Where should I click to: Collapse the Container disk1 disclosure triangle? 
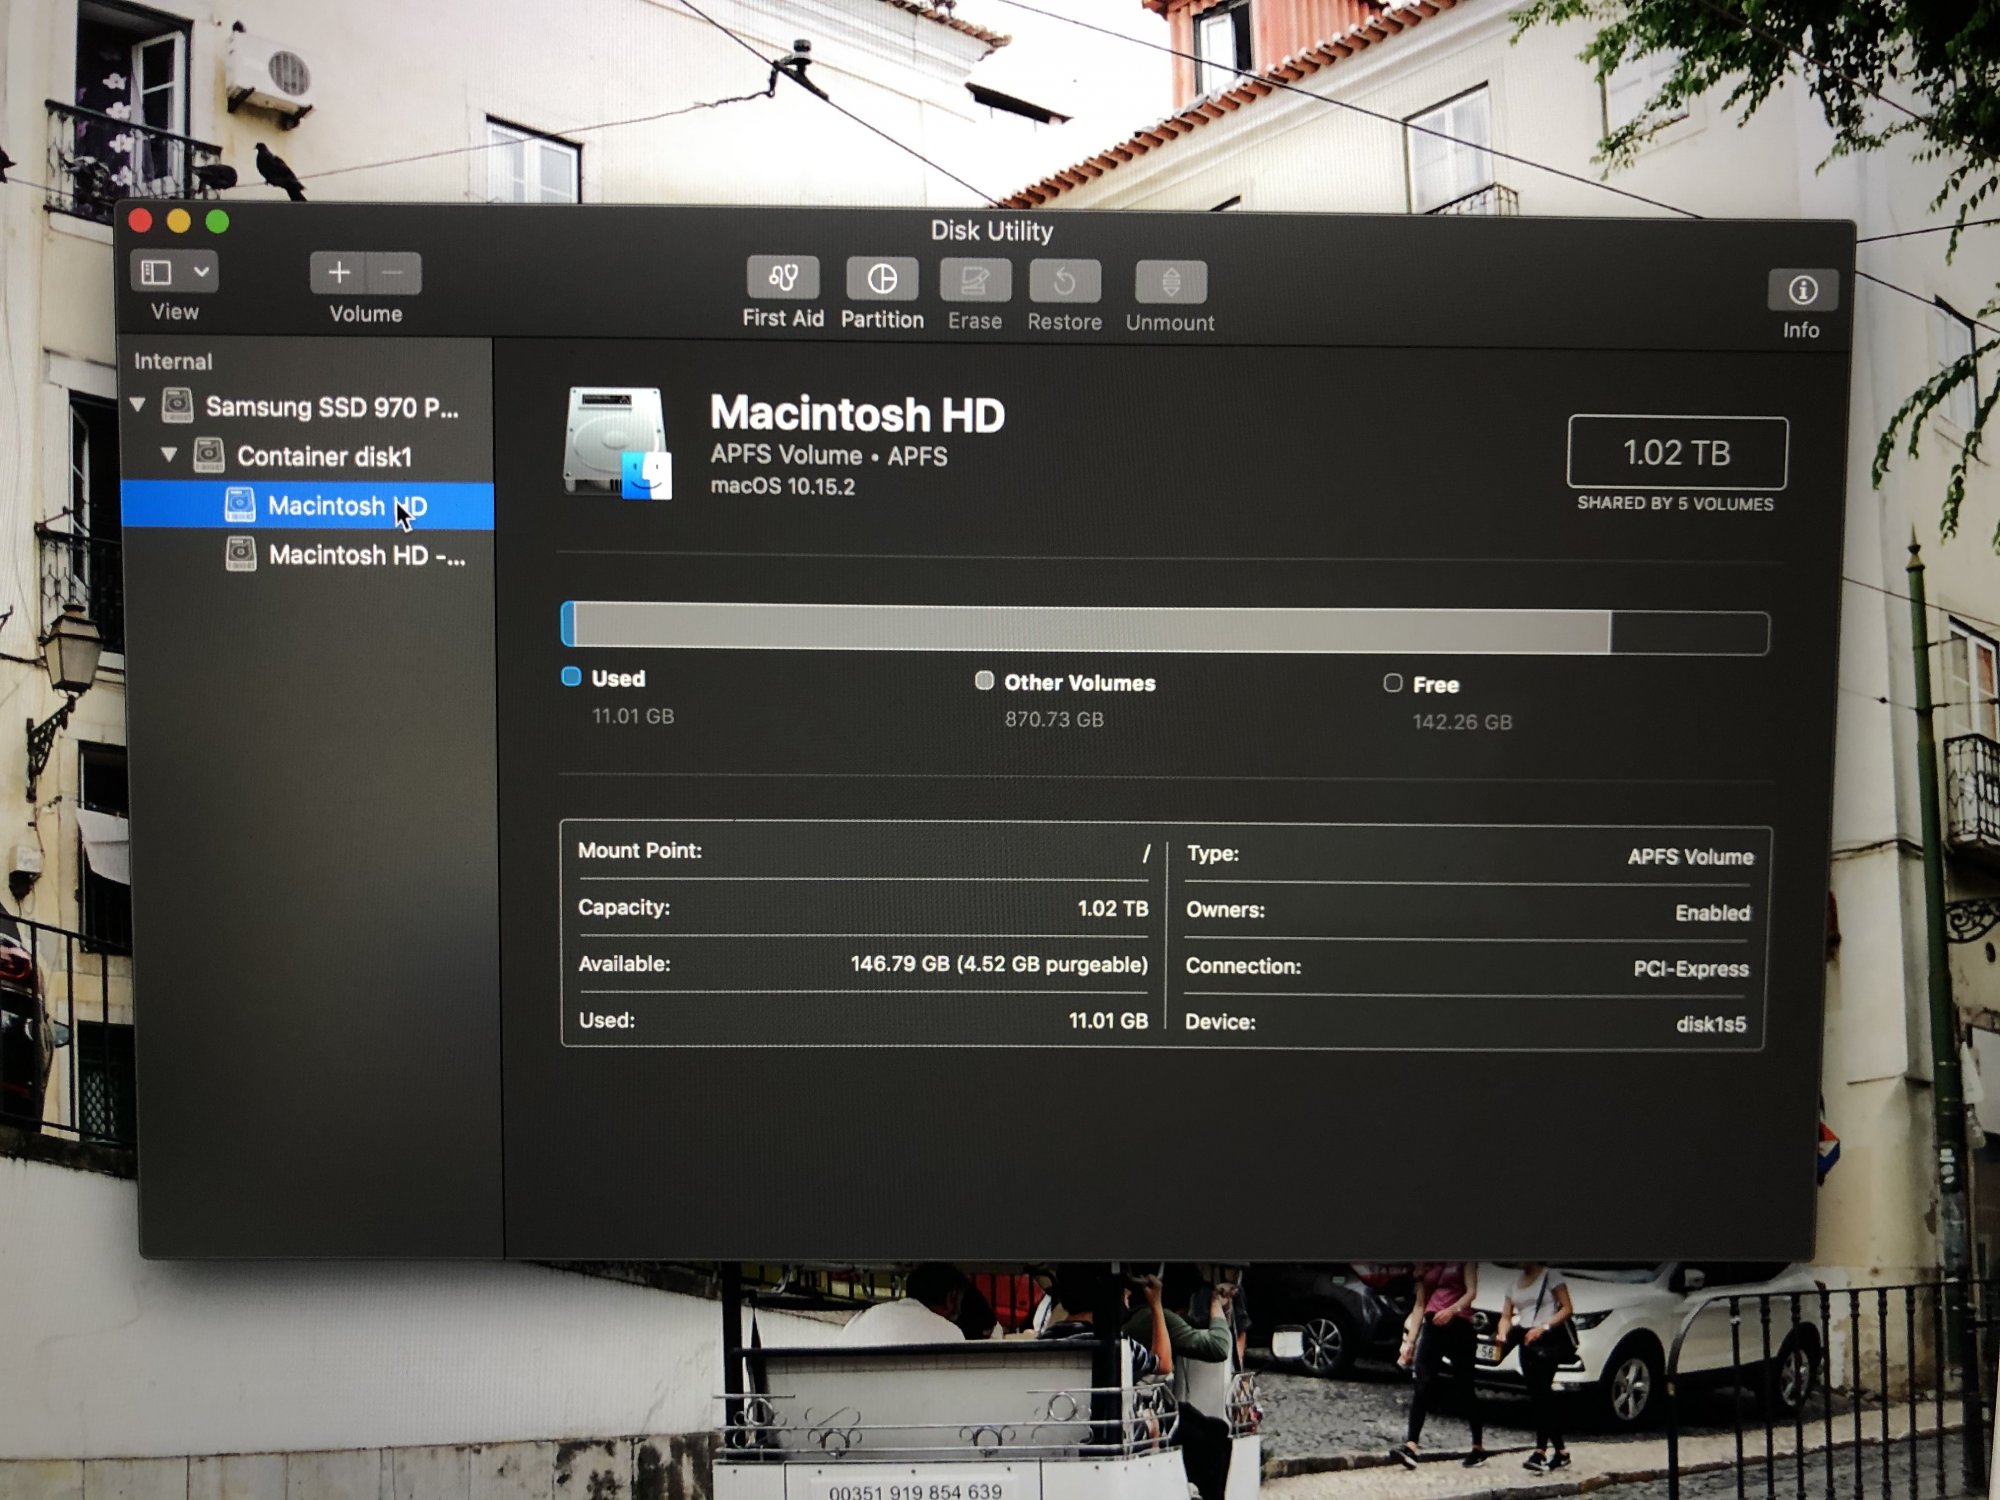point(169,455)
